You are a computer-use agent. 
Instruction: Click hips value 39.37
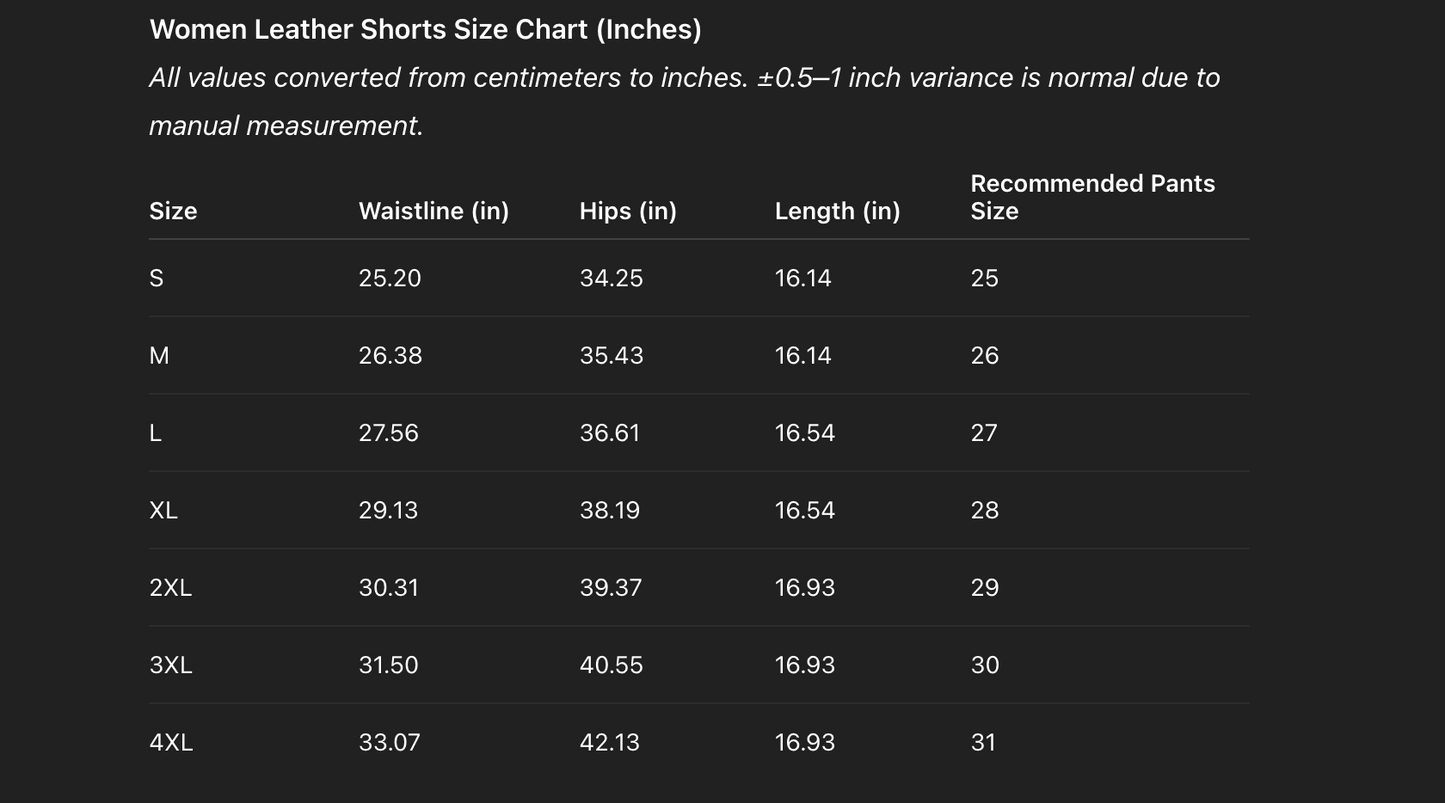[x=610, y=588]
